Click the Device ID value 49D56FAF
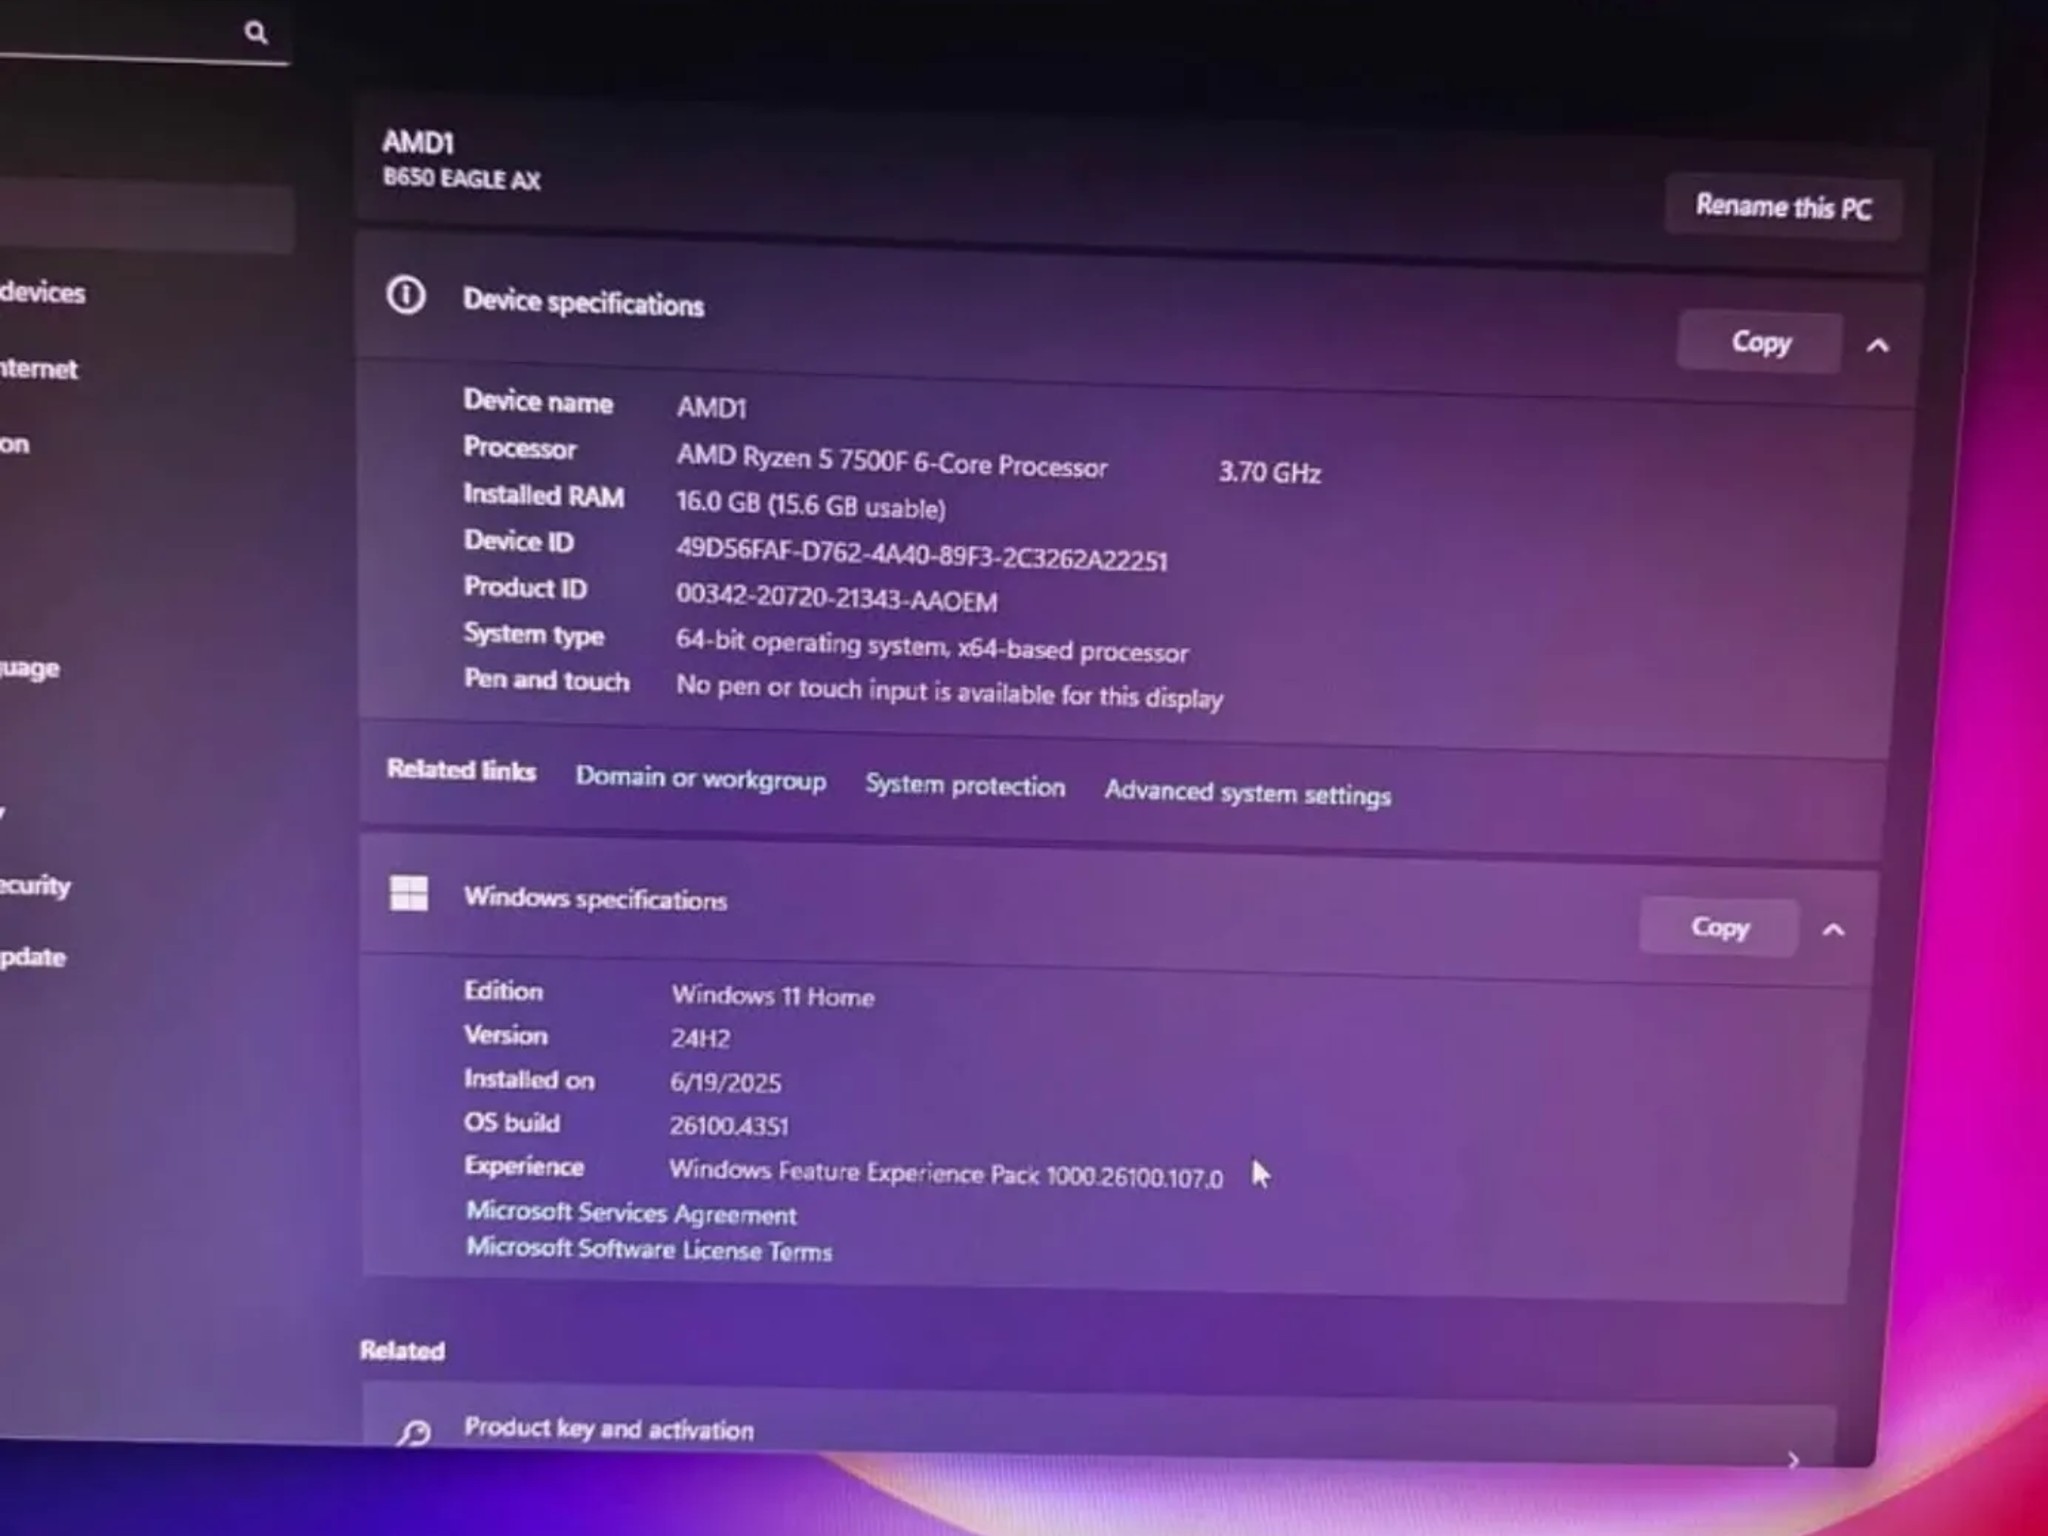The image size is (2048, 1536). click(921, 553)
